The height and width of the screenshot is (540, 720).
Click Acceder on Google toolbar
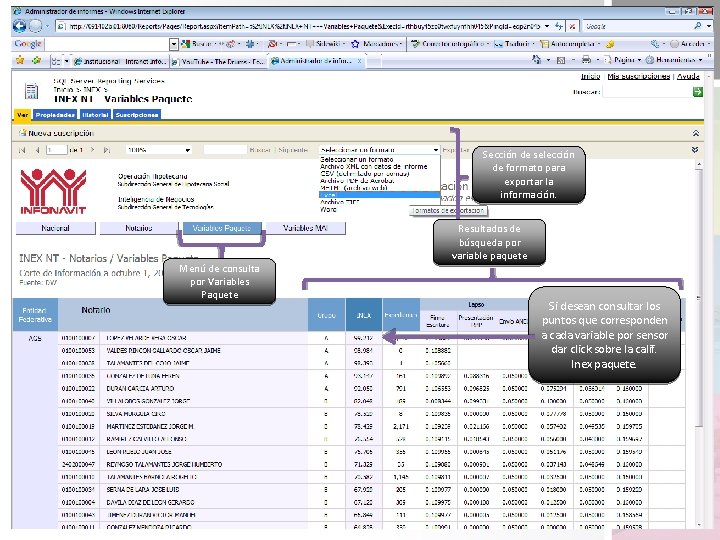coord(687,44)
